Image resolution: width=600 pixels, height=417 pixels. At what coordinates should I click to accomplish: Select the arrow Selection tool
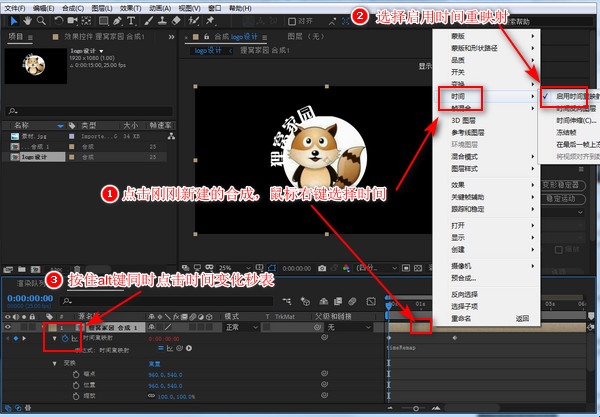(x=14, y=21)
